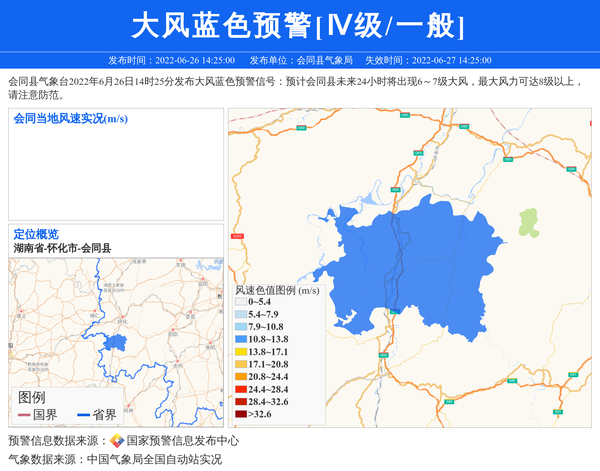Pick the >32.6 darkest red swatch
The image size is (600, 471).
(241, 414)
